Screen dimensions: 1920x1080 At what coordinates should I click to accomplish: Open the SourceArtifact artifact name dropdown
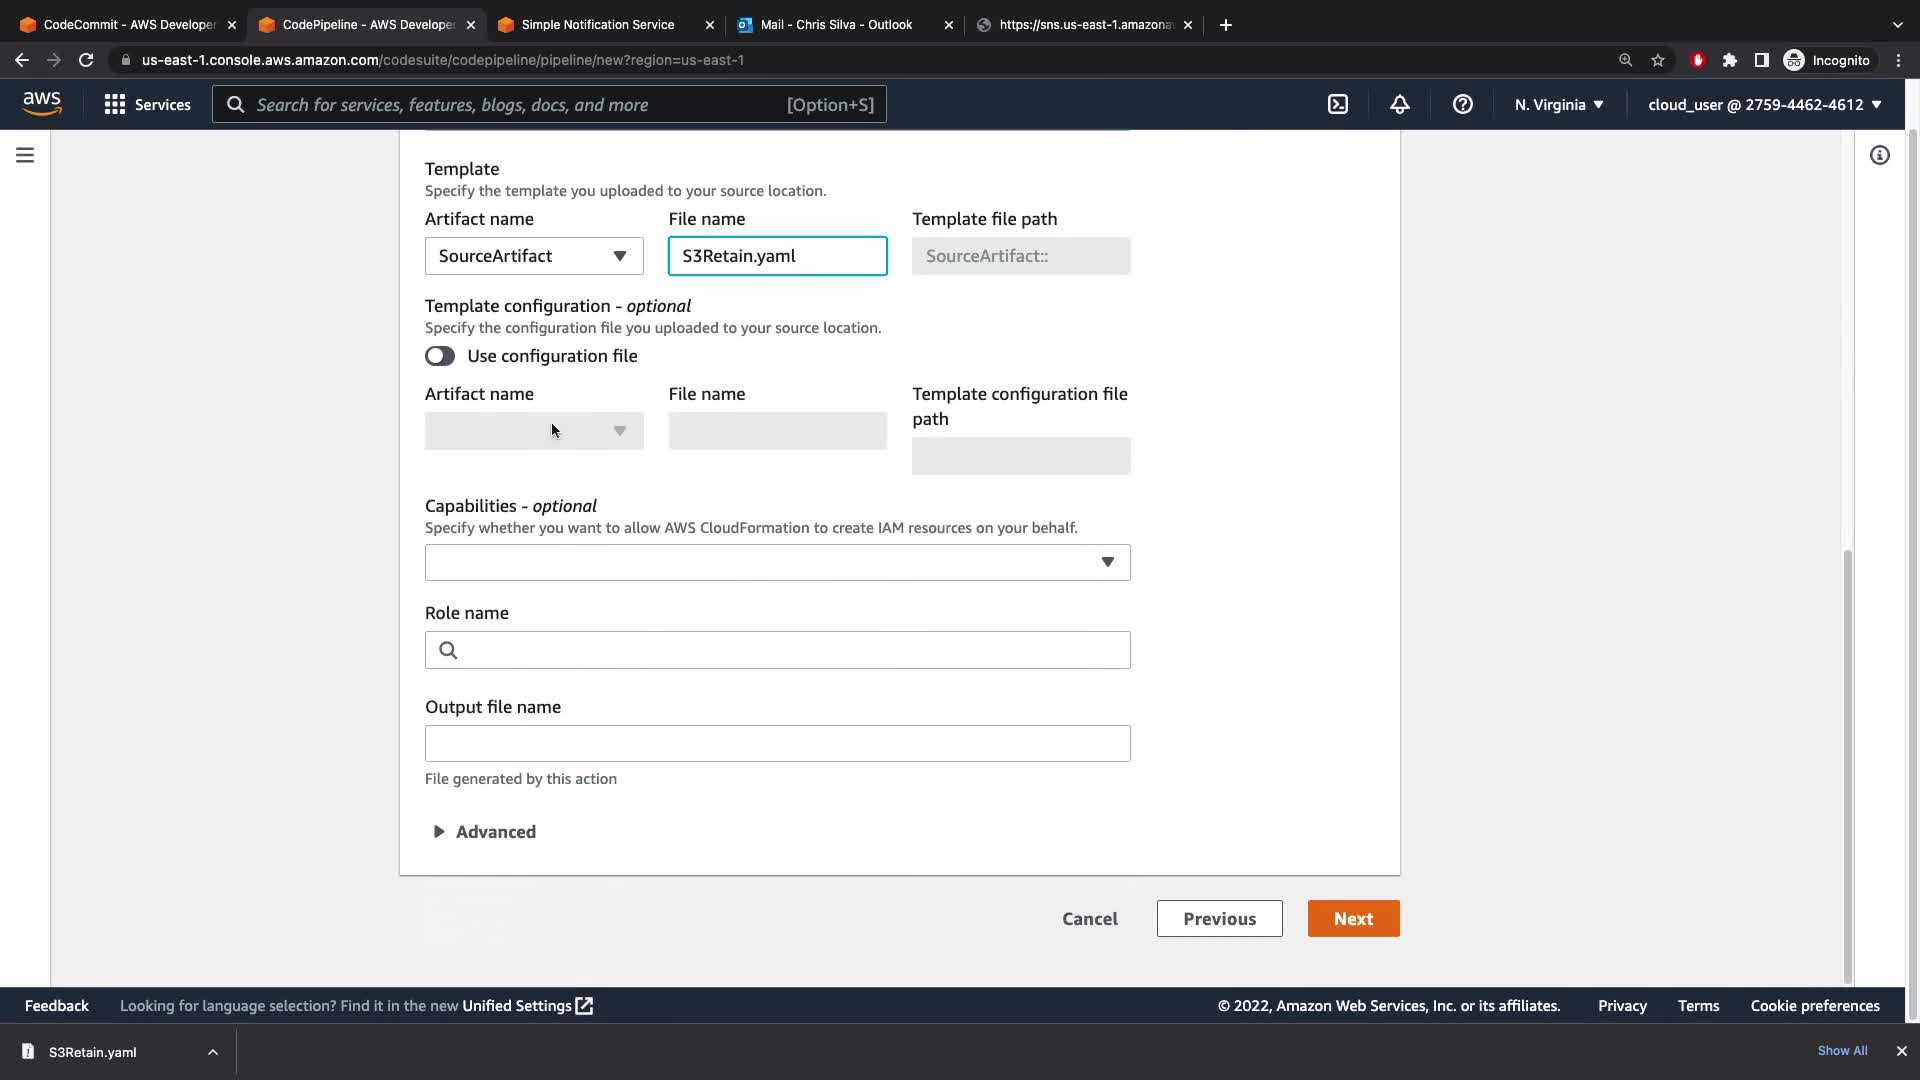pos(533,256)
